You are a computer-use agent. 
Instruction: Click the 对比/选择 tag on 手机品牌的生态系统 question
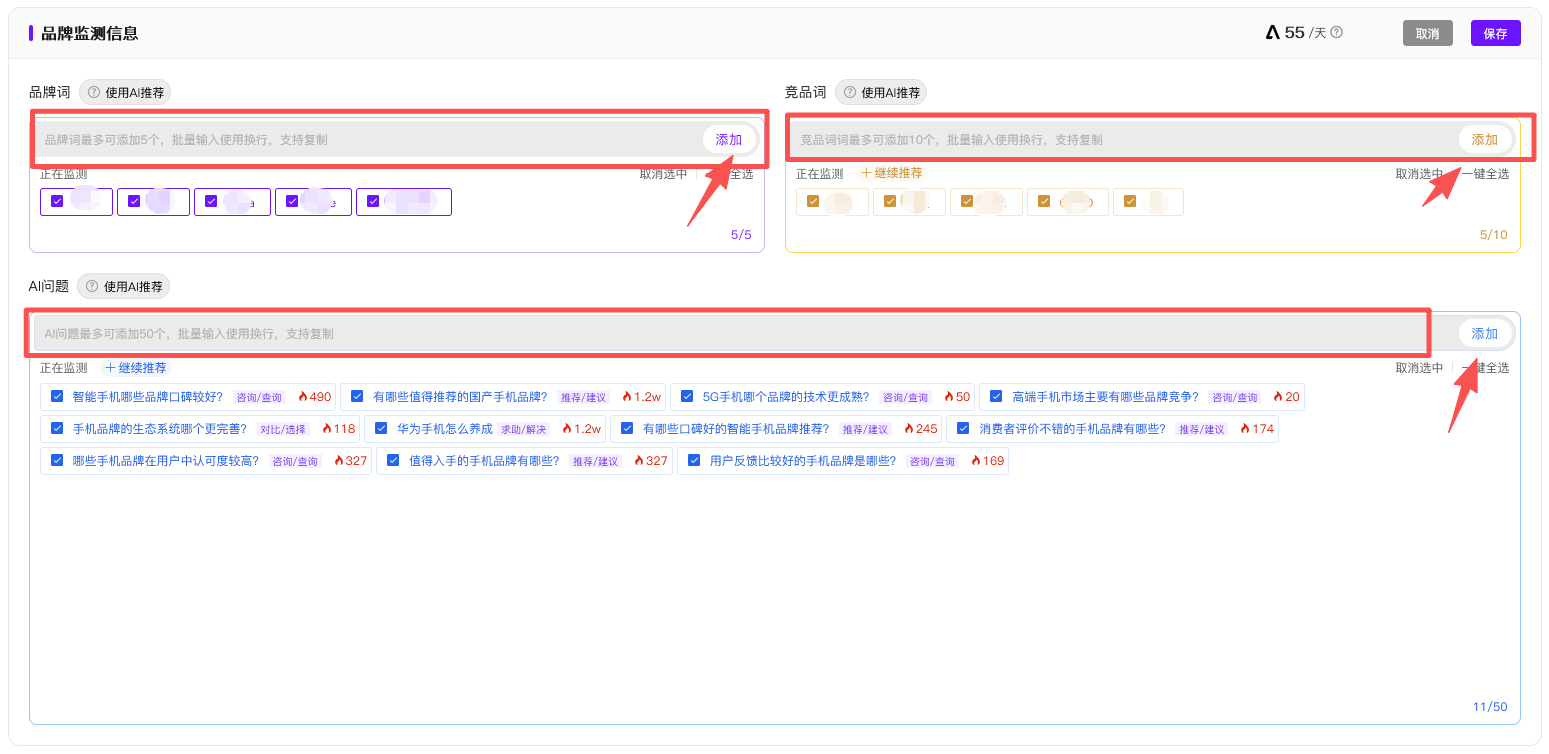click(284, 430)
